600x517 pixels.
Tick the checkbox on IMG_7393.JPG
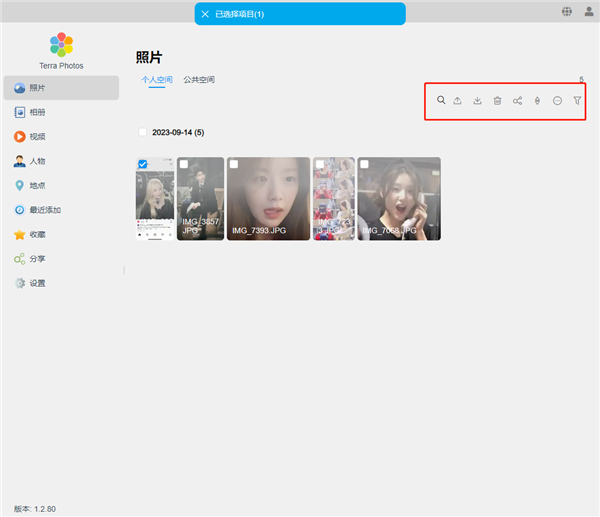pyautogui.click(x=234, y=164)
